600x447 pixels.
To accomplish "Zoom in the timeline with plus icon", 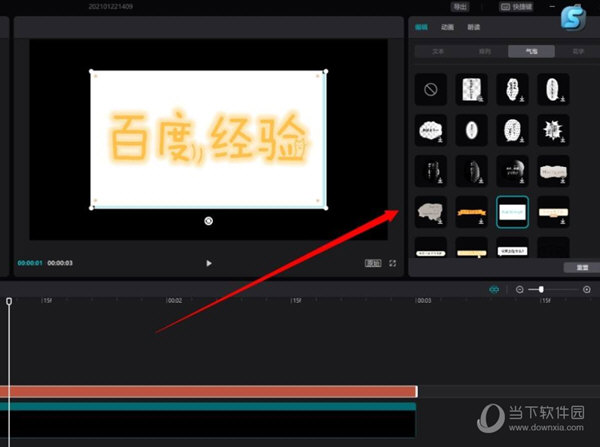I will pyautogui.click(x=587, y=290).
